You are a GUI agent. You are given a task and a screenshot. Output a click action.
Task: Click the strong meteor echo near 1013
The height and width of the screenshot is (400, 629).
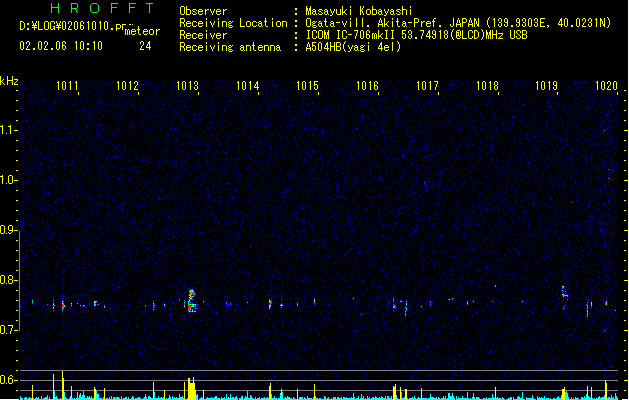(x=192, y=301)
